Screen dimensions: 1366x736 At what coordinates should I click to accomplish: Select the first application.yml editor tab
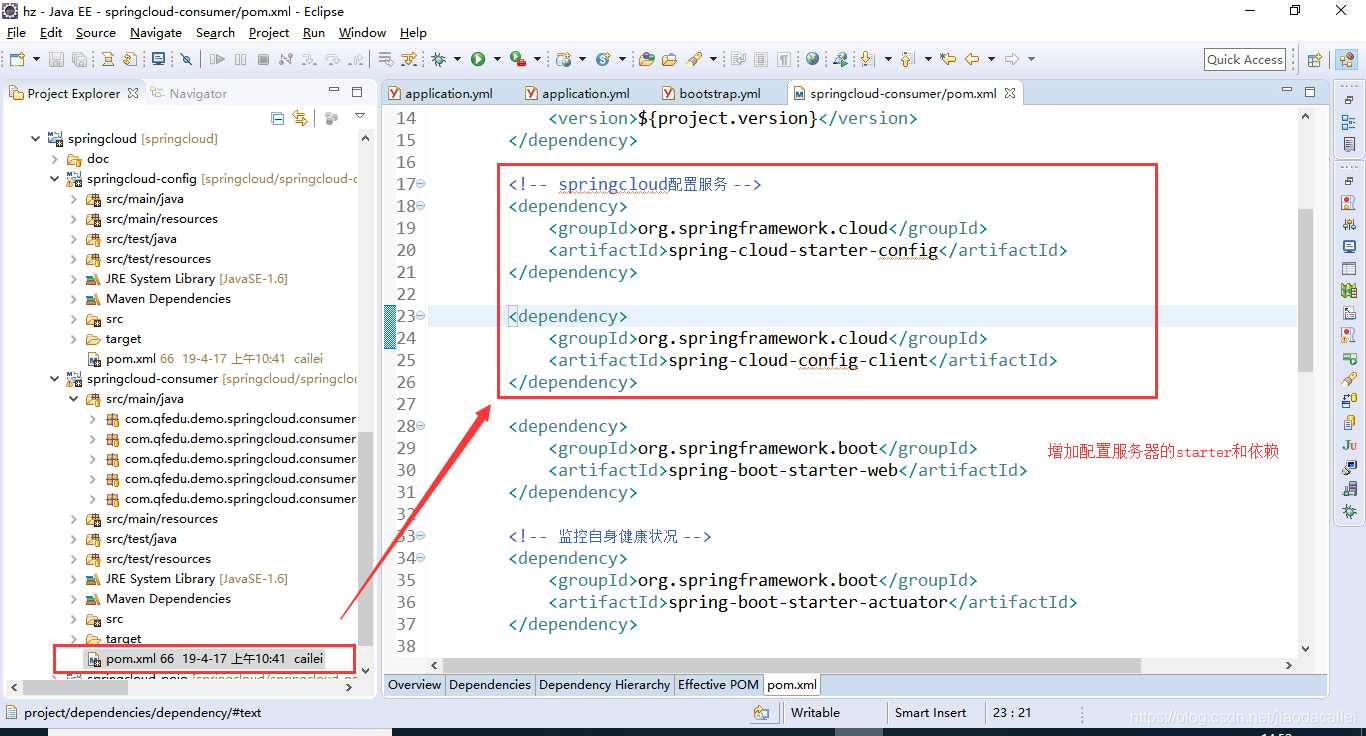[448, 93]
